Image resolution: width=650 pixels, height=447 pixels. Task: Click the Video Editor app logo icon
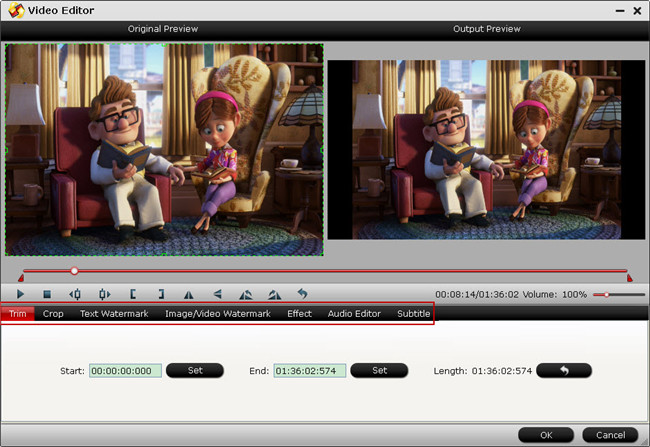(16, 10)
